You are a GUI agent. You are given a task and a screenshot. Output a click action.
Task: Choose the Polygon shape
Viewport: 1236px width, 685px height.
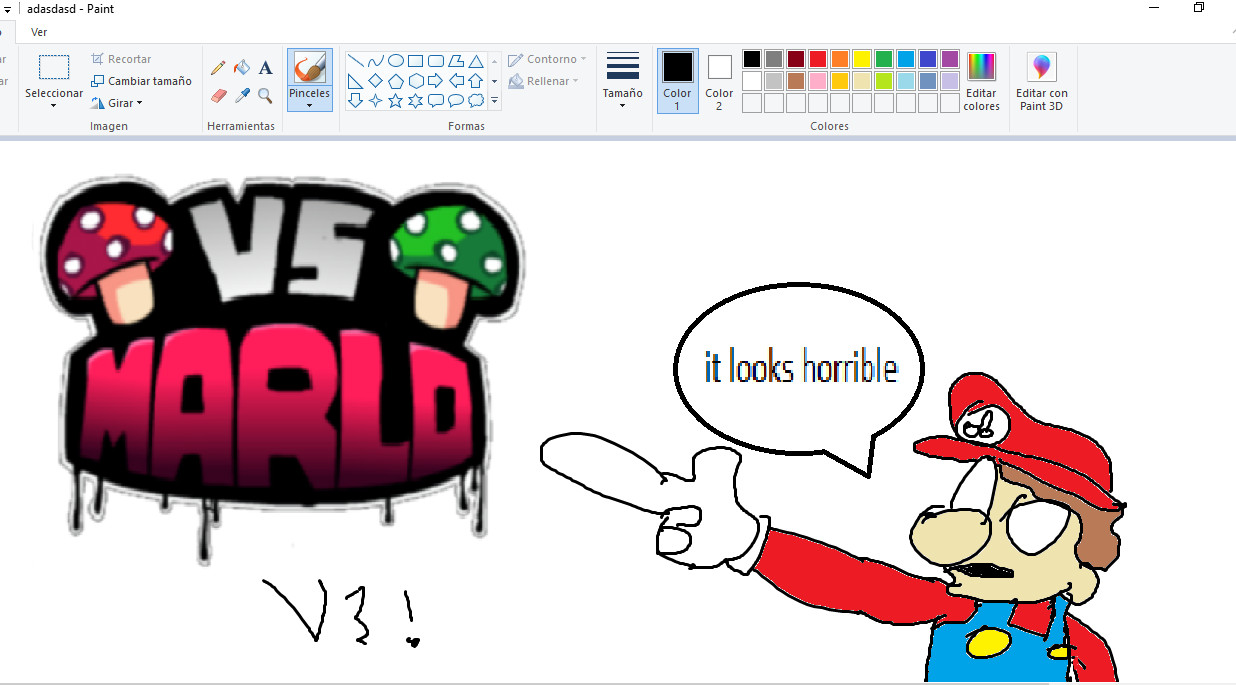pos(455,61)
